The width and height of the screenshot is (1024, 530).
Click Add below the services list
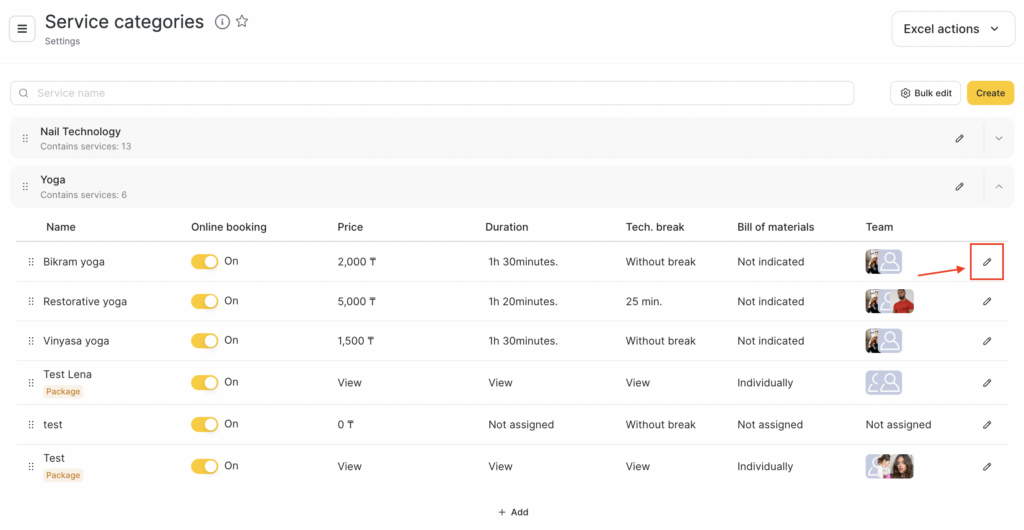513,512
